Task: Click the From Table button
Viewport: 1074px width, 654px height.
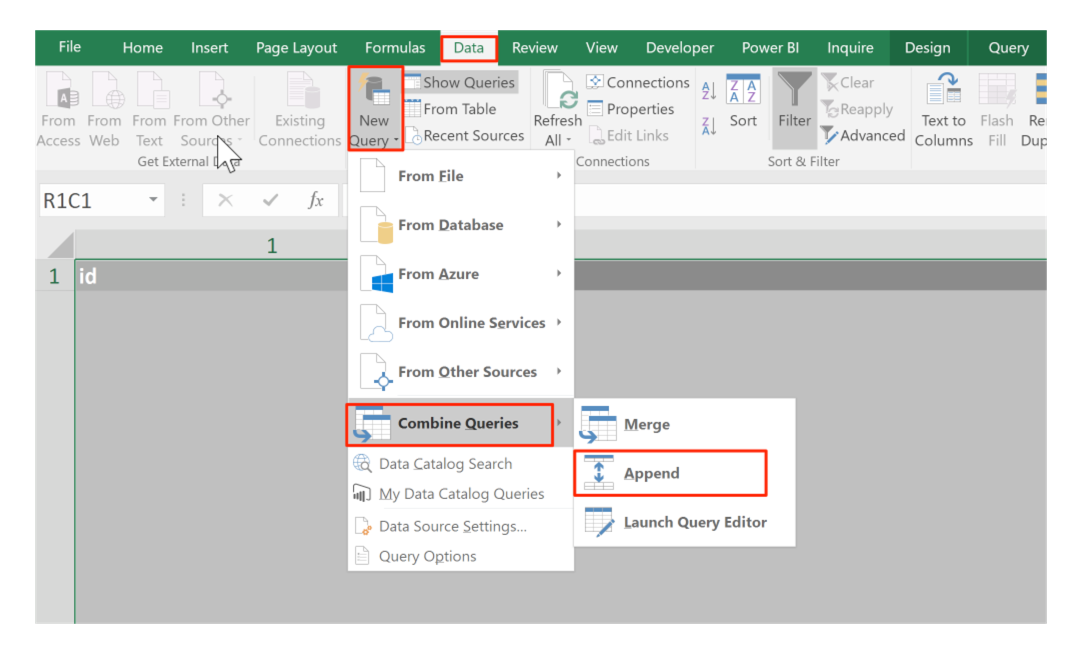Action: (x=451, y=109)
